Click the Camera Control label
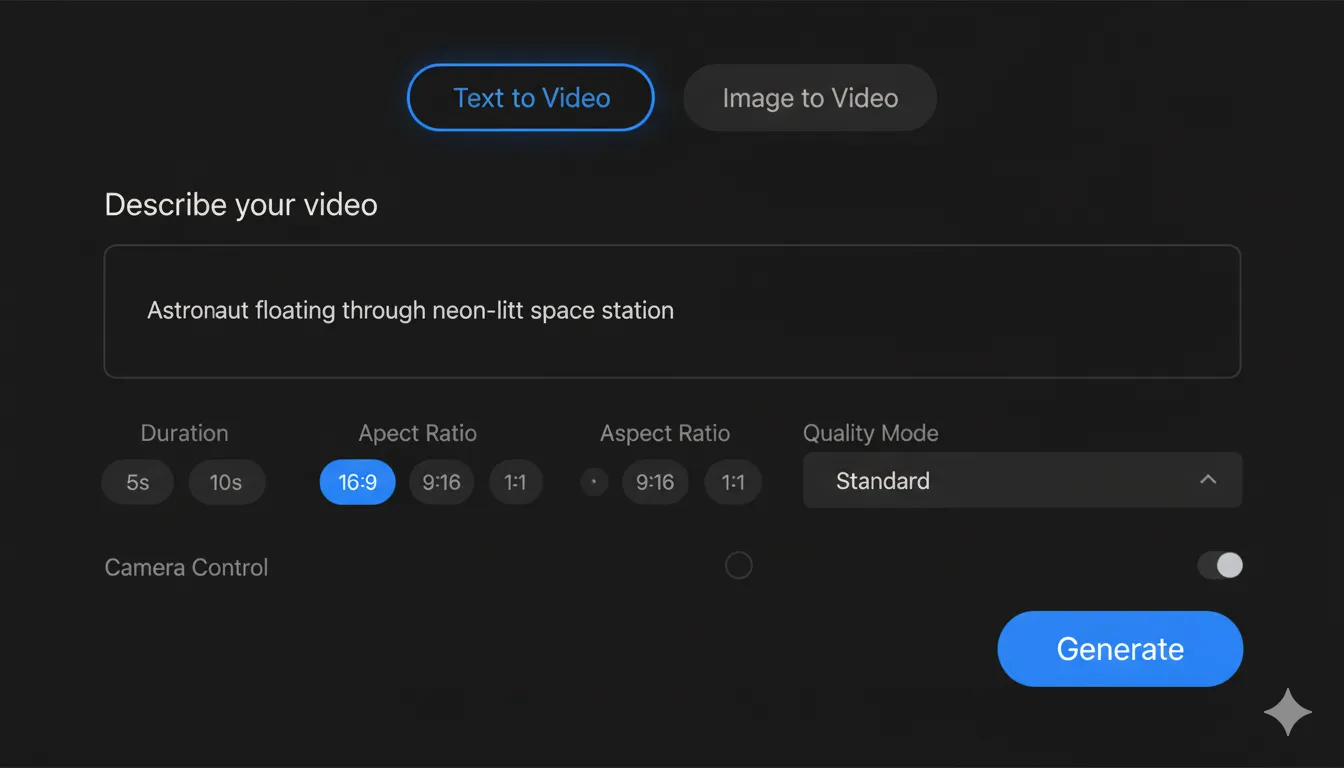This screenshot has height=768, width=1344. click(x=185, y=567)
